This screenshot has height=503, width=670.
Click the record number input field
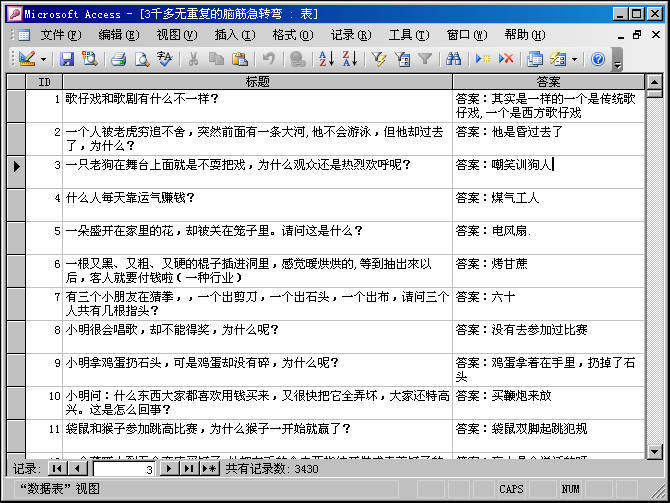124,469
